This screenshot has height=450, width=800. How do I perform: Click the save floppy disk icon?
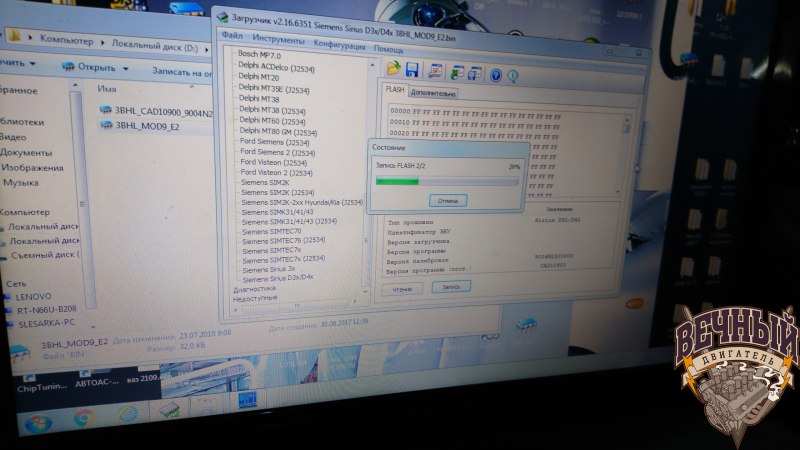pos(412,70)
